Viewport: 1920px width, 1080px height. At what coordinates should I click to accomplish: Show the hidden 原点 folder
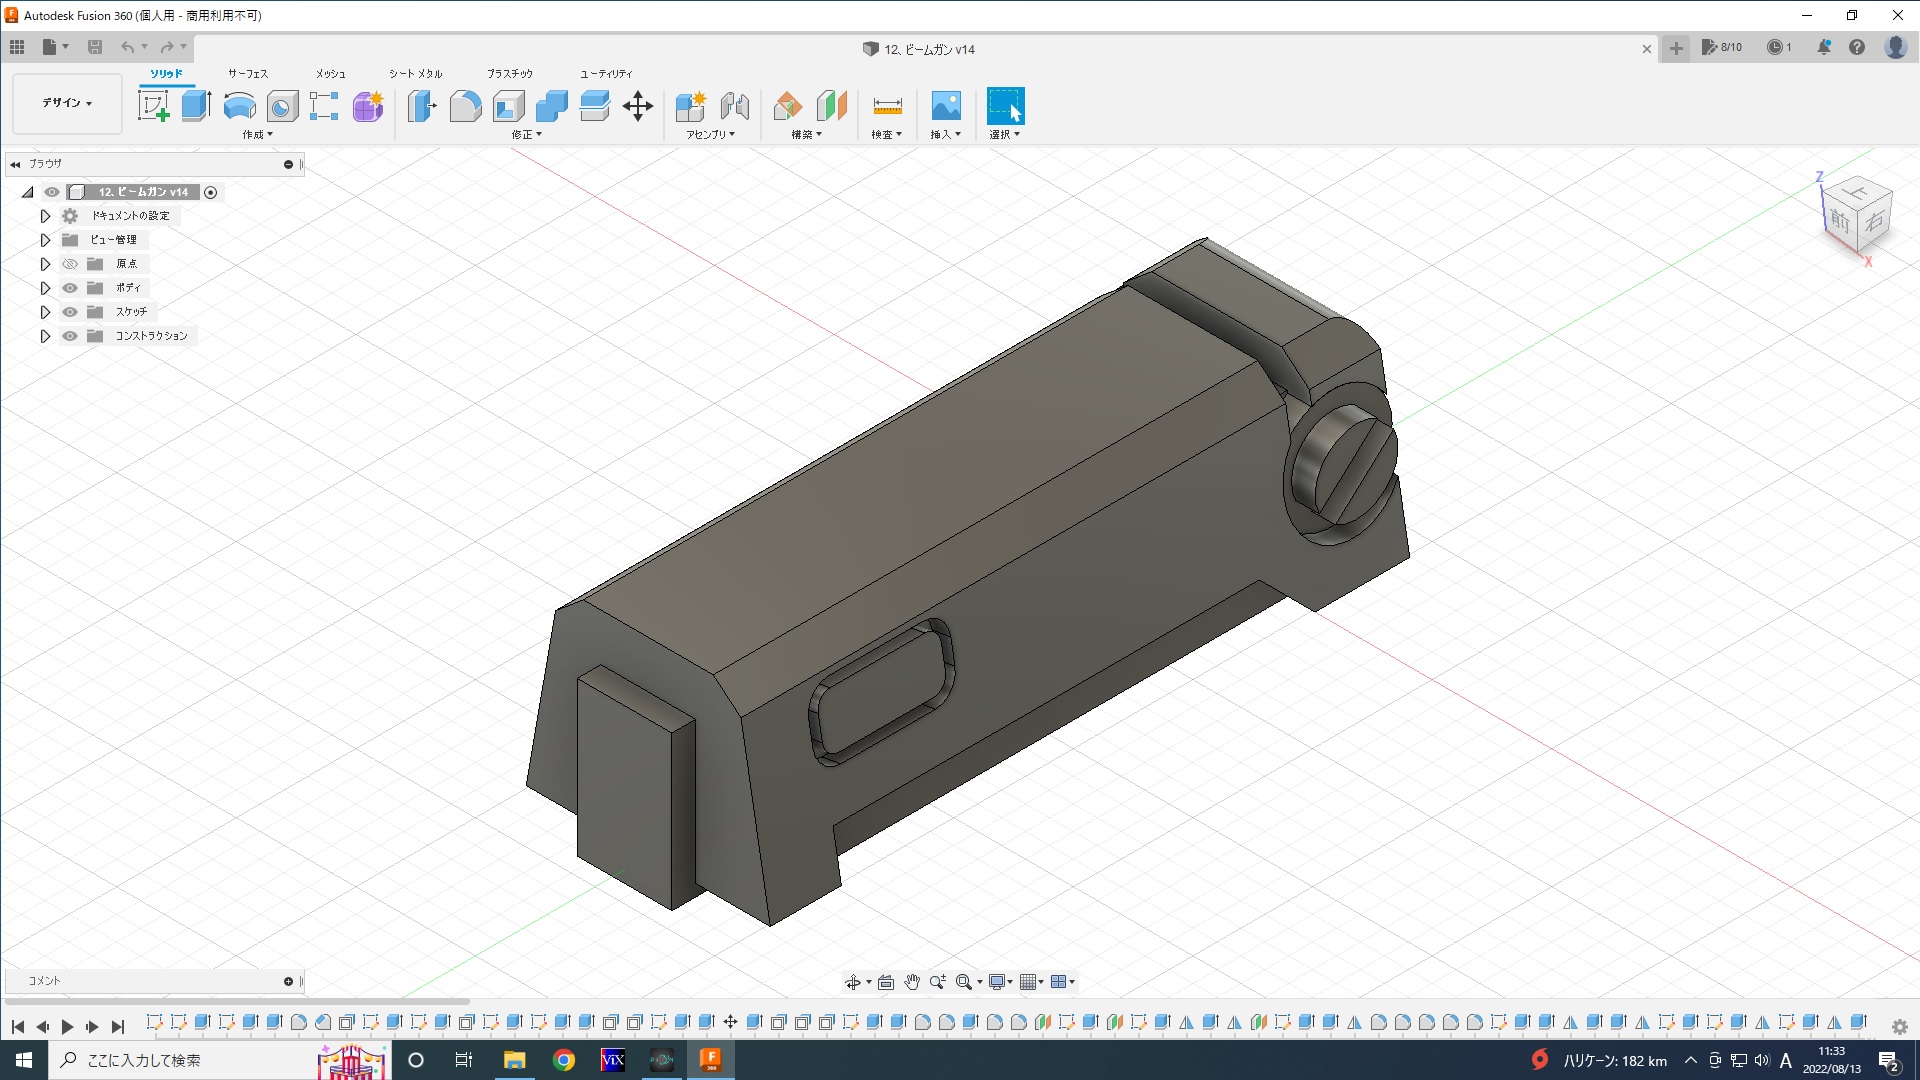(70, 264)
